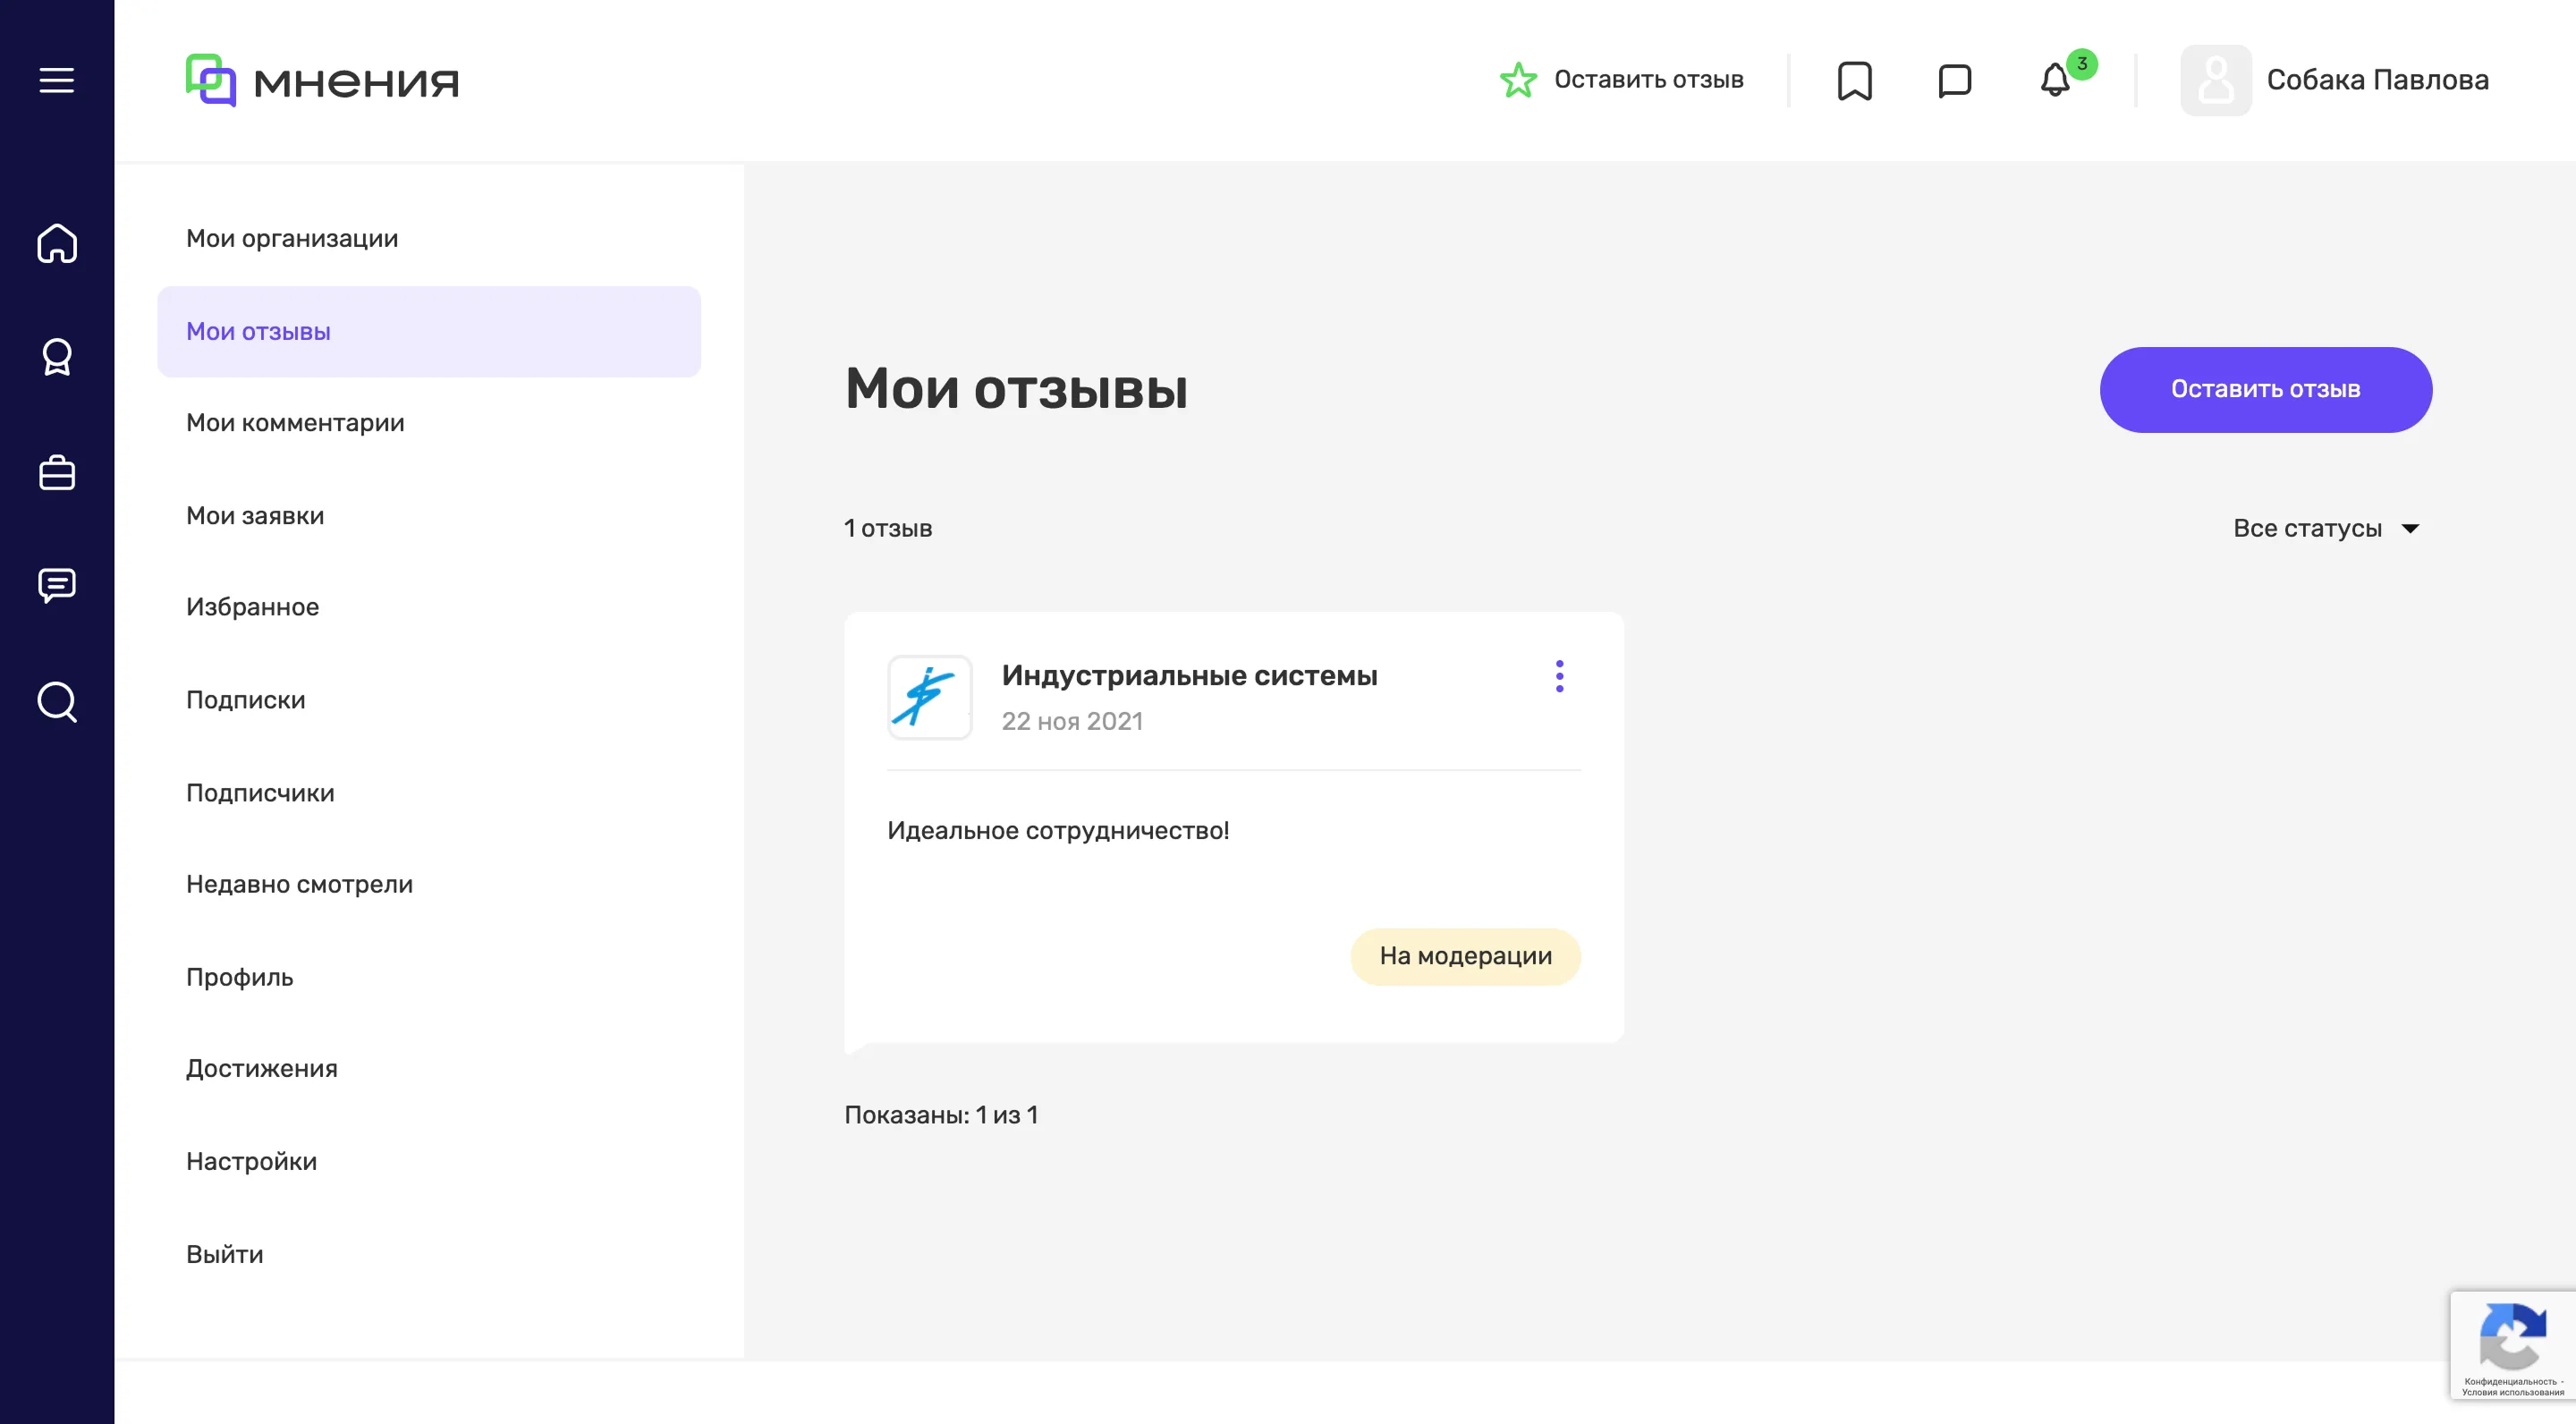Open notifications bell with badge 3

[x=2056, y=80]
